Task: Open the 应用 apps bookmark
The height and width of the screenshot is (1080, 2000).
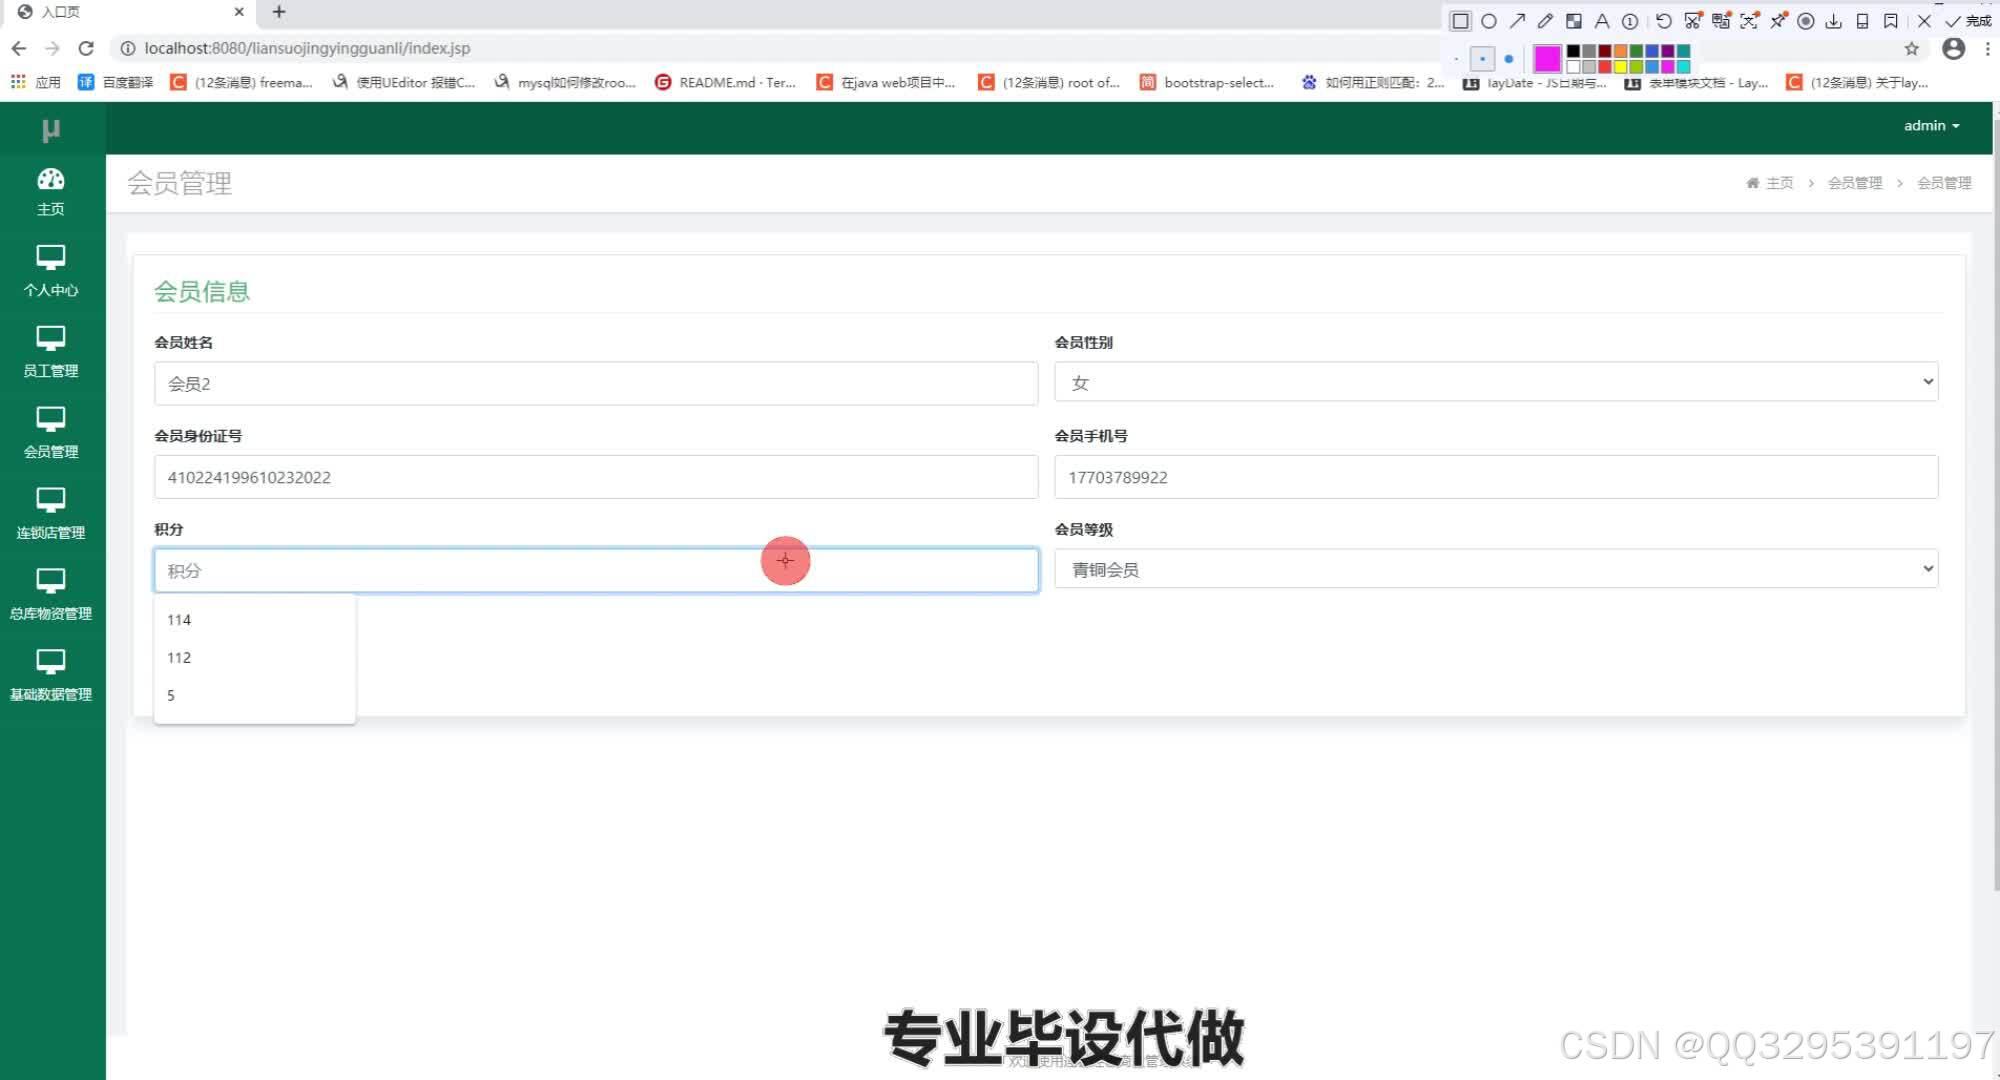Action: 36,82
